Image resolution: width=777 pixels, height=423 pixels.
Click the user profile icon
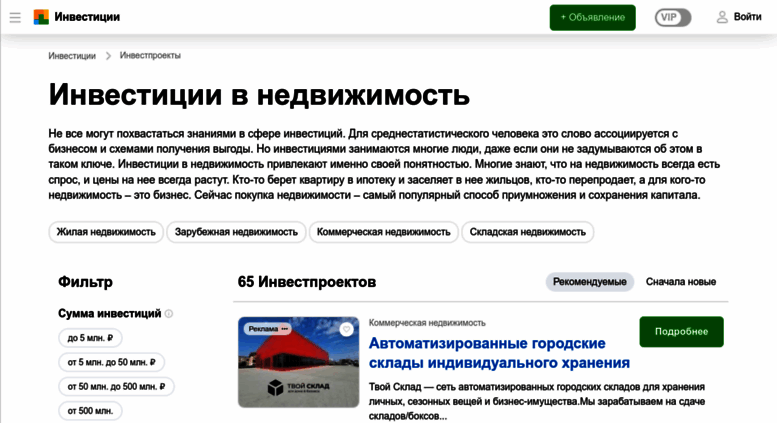(722, 17)
